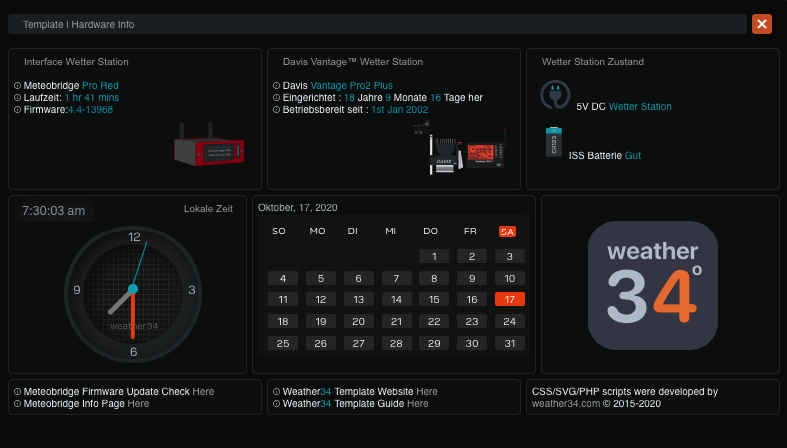Select day 11 in the calendar
The height and width of the screenshot is (448, 787).
pyautogui.click(x=283, y=300)
